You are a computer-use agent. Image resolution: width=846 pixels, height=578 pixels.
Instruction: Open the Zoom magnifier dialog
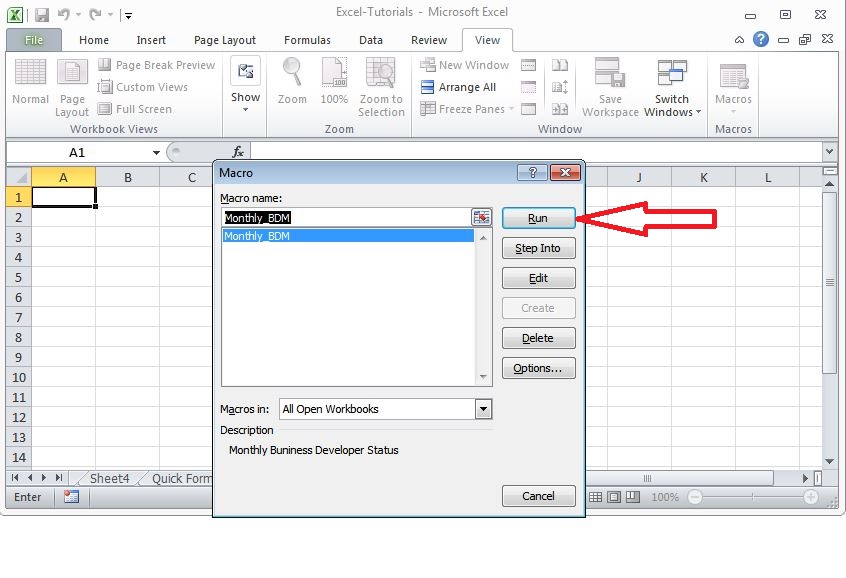(292, 81)
